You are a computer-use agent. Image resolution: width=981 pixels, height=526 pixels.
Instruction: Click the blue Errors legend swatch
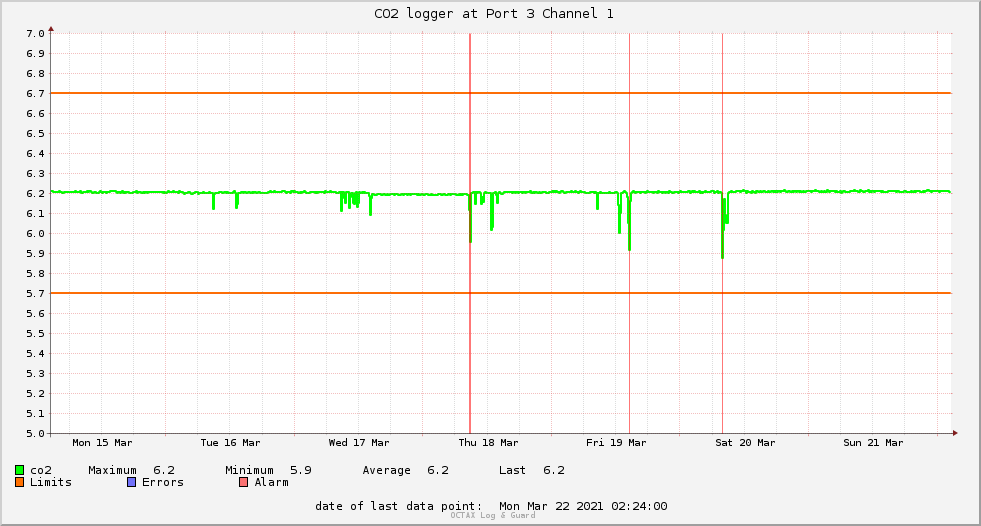tap(131, 482)
